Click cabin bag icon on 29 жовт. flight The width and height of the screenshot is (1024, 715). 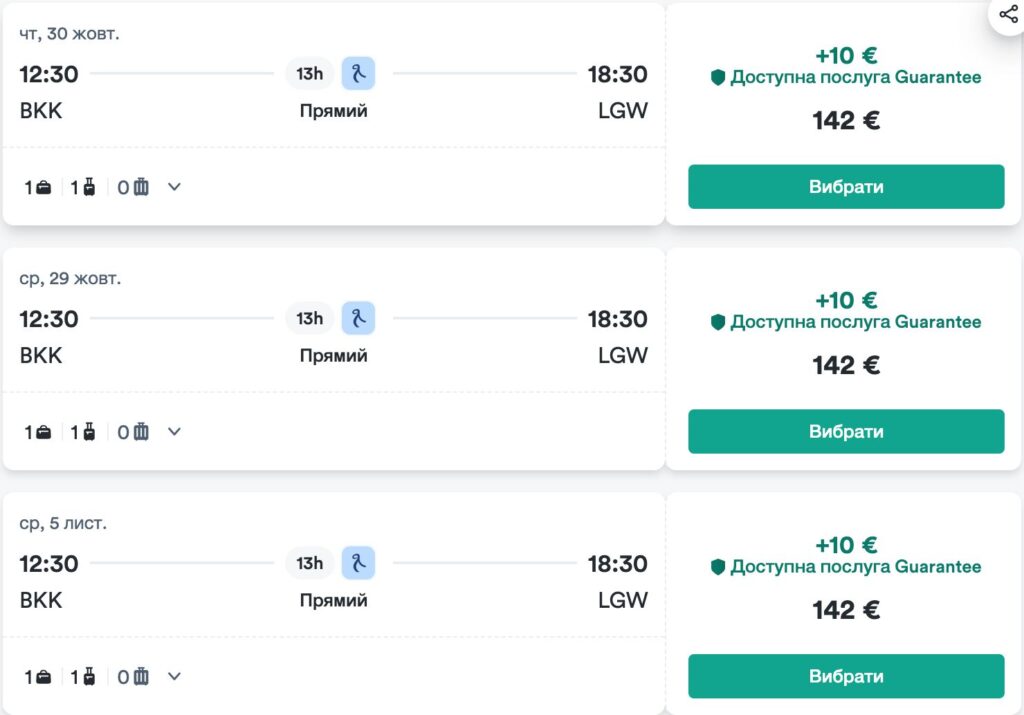(x=89, y=432)
